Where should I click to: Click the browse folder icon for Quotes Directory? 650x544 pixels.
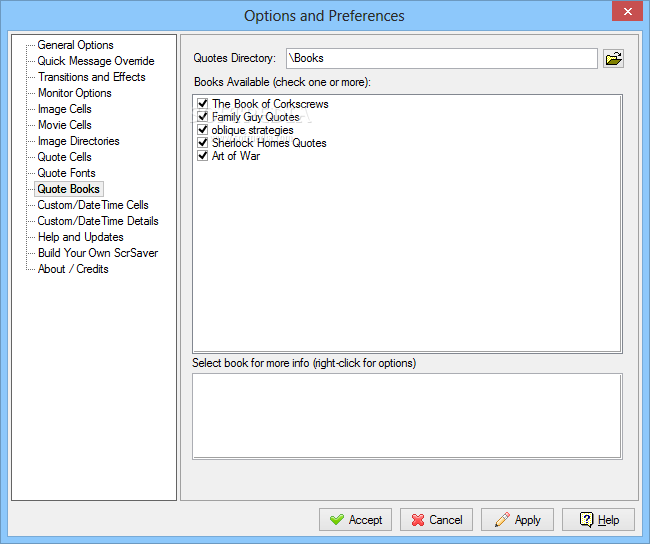(x=613, y=58)
